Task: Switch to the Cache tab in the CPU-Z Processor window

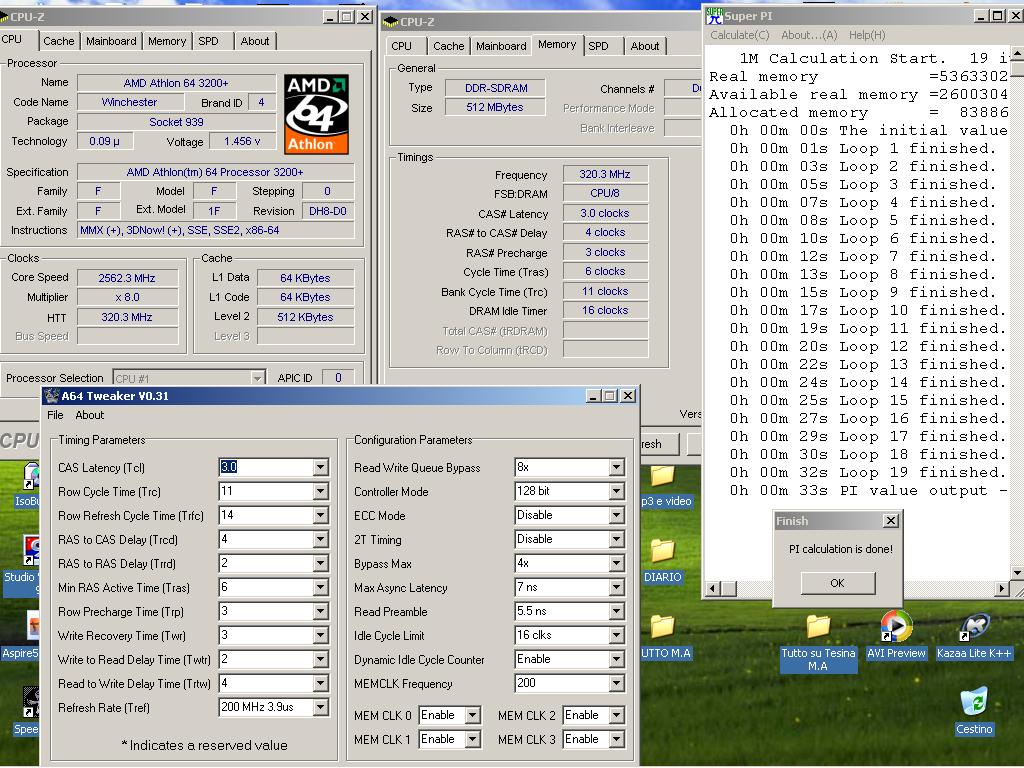Action: point(58,41)
